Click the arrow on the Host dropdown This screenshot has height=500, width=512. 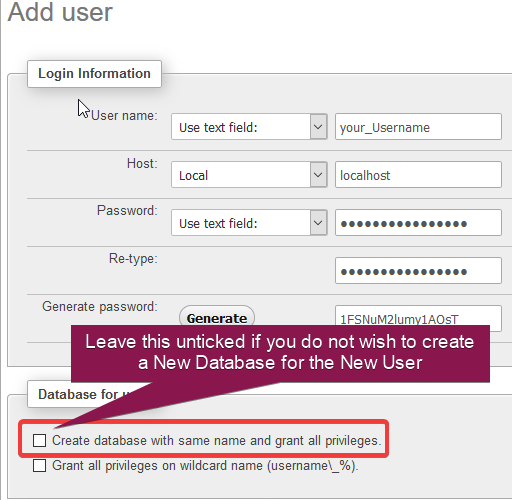tap(318, 175)
